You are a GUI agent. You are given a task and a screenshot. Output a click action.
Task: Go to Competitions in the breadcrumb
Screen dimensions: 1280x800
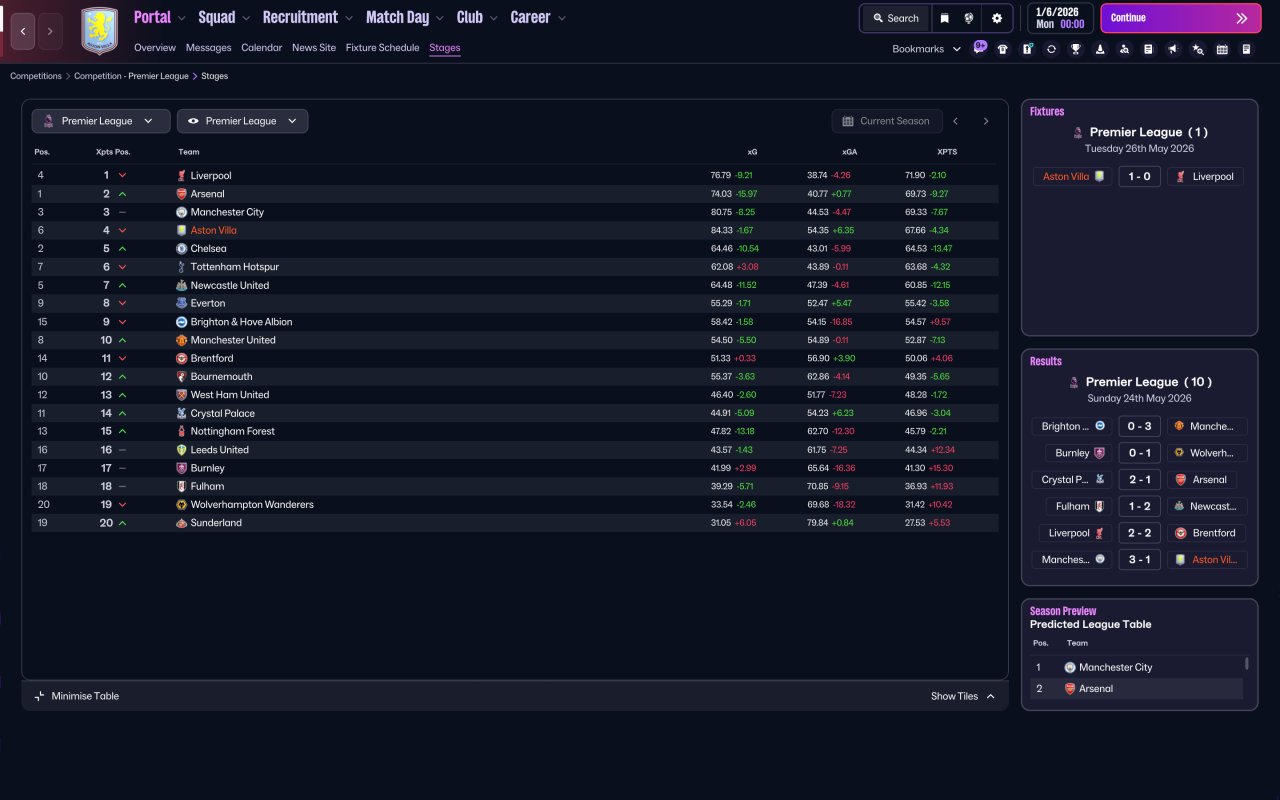pos(36,76)
